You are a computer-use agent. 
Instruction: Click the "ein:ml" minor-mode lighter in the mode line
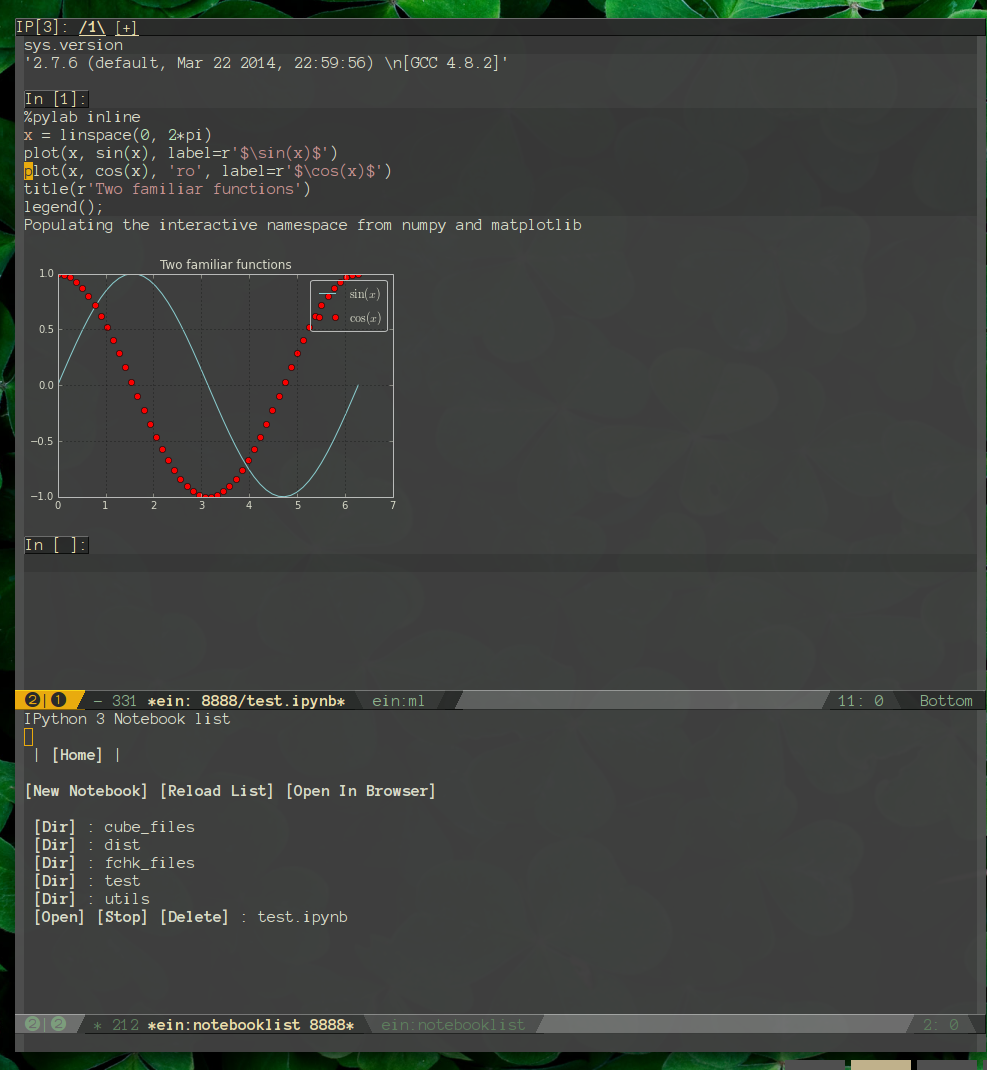point(398,701)
